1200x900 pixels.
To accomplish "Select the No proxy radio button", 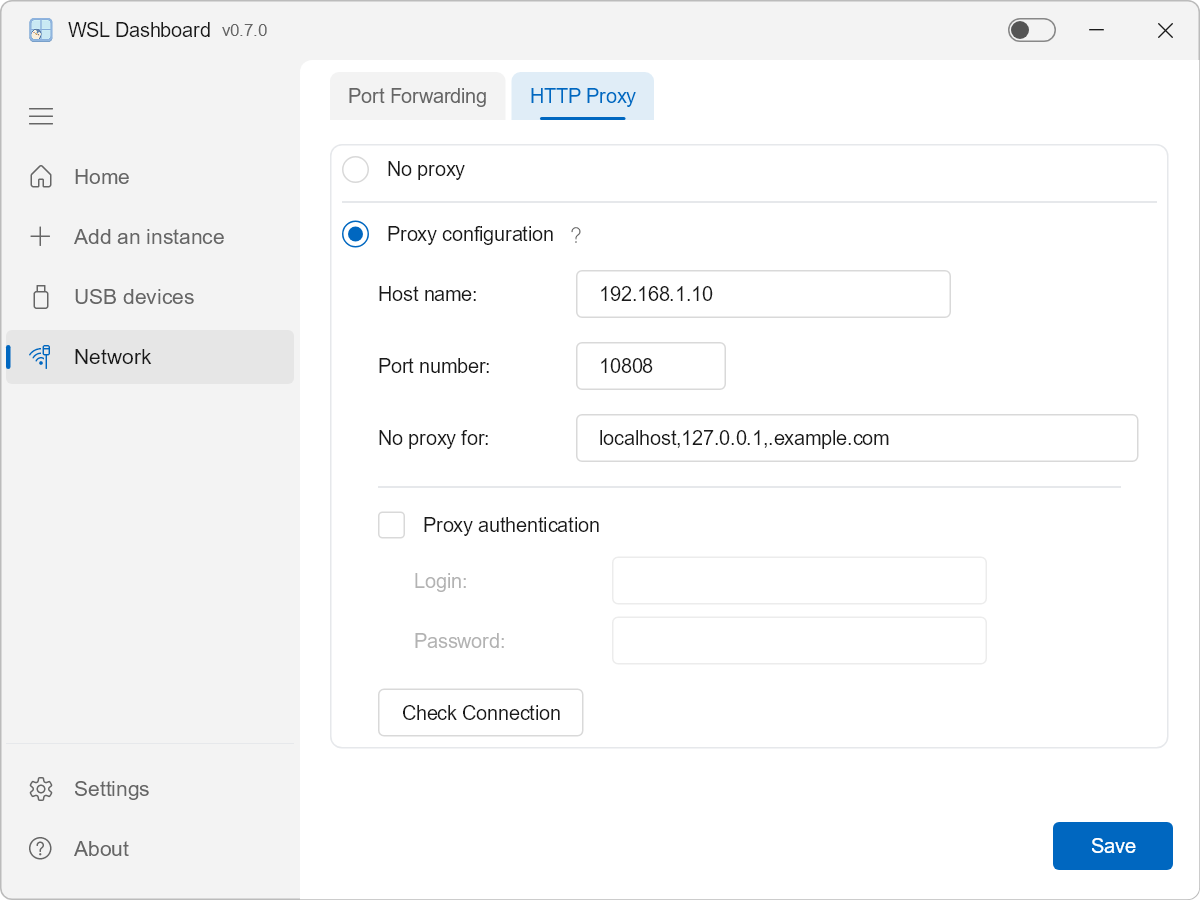I will 355,169.
